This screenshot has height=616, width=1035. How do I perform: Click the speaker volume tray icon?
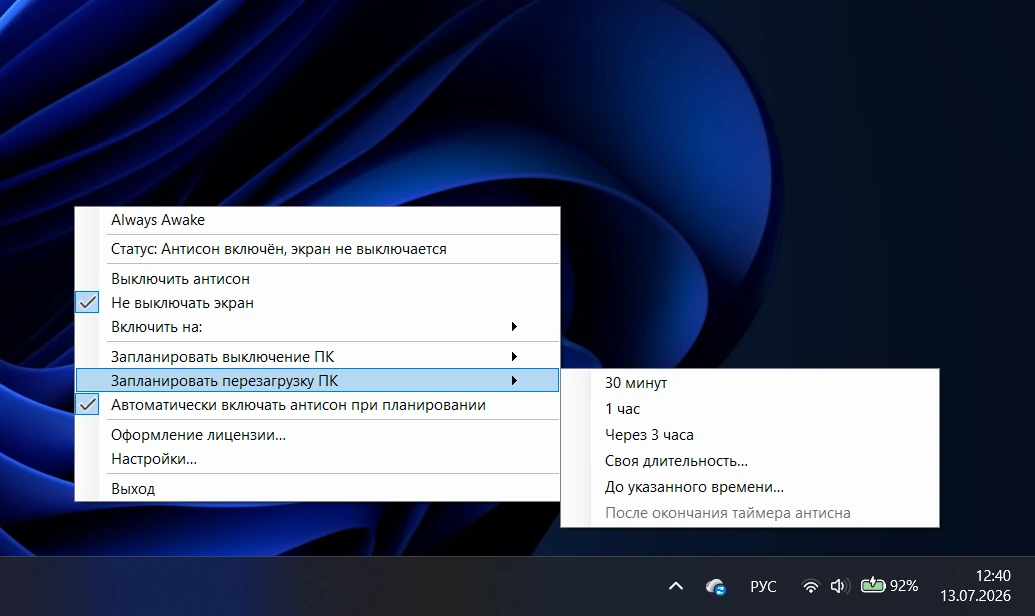tap(838, 586)
